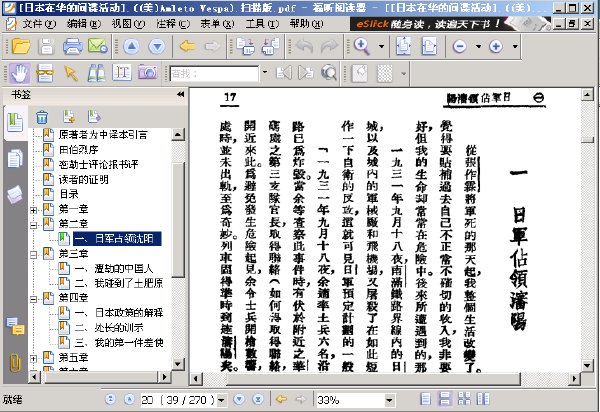The image size is (600, 412).
Task: Collapse the 第三章 bookmark node
Action: [x=34, y=255]
